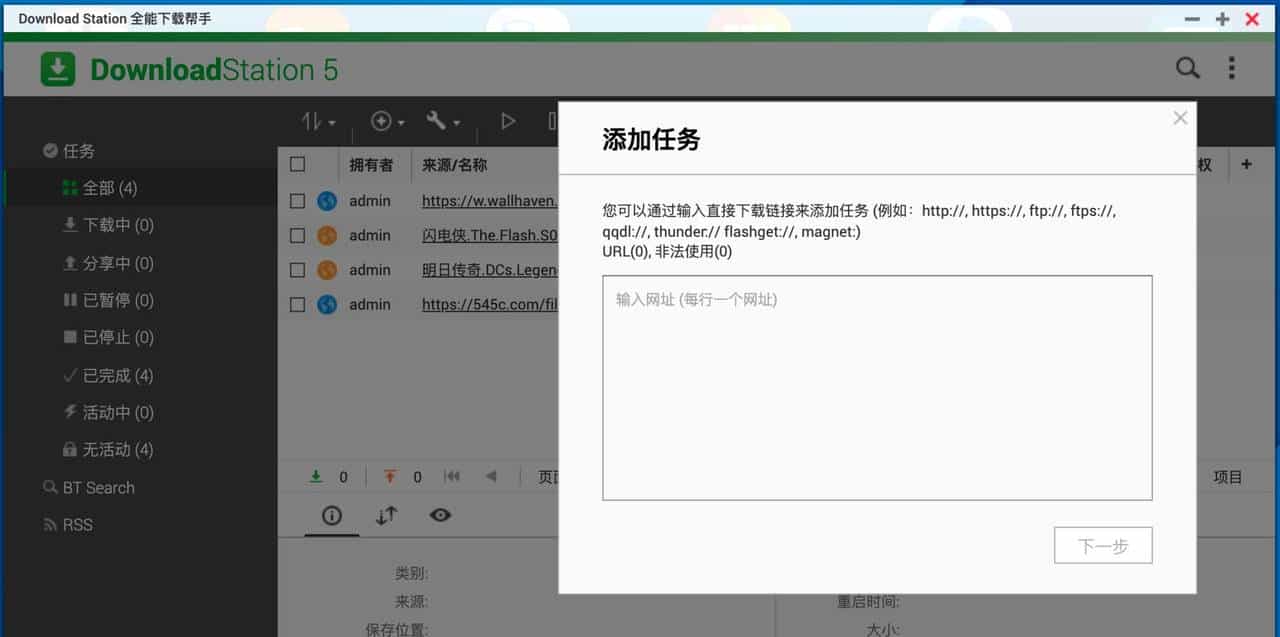
Task: Expand the sort order dropdown
Action: coord(319,121)
